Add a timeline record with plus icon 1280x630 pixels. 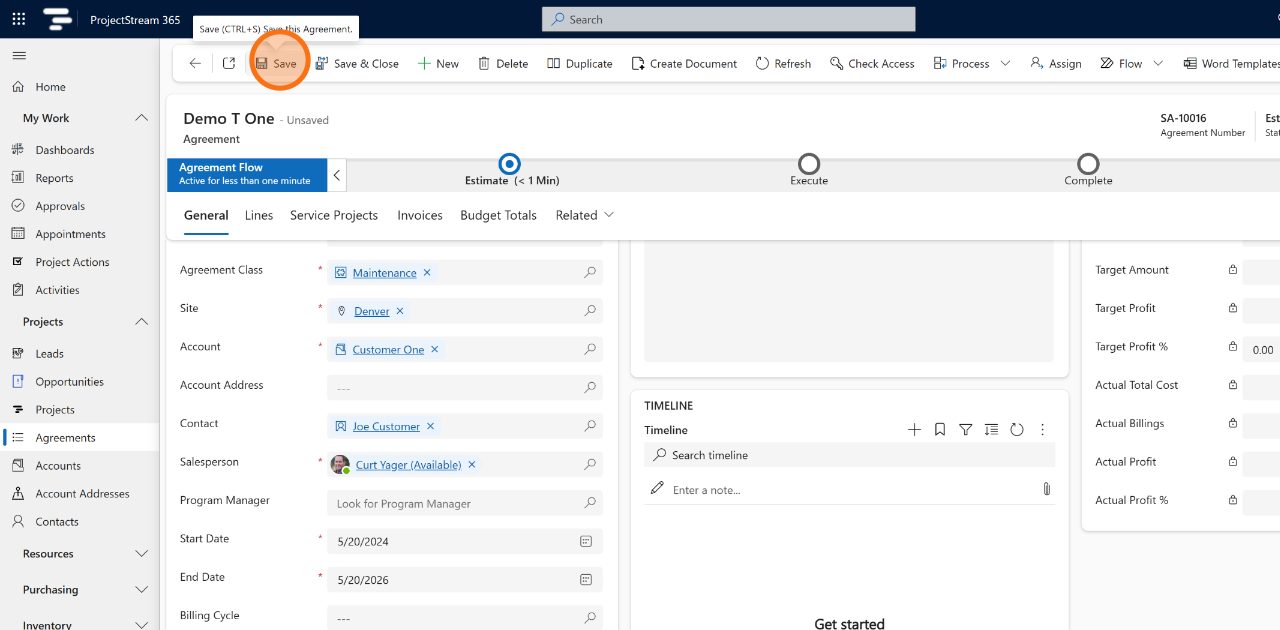coord(914,429)
